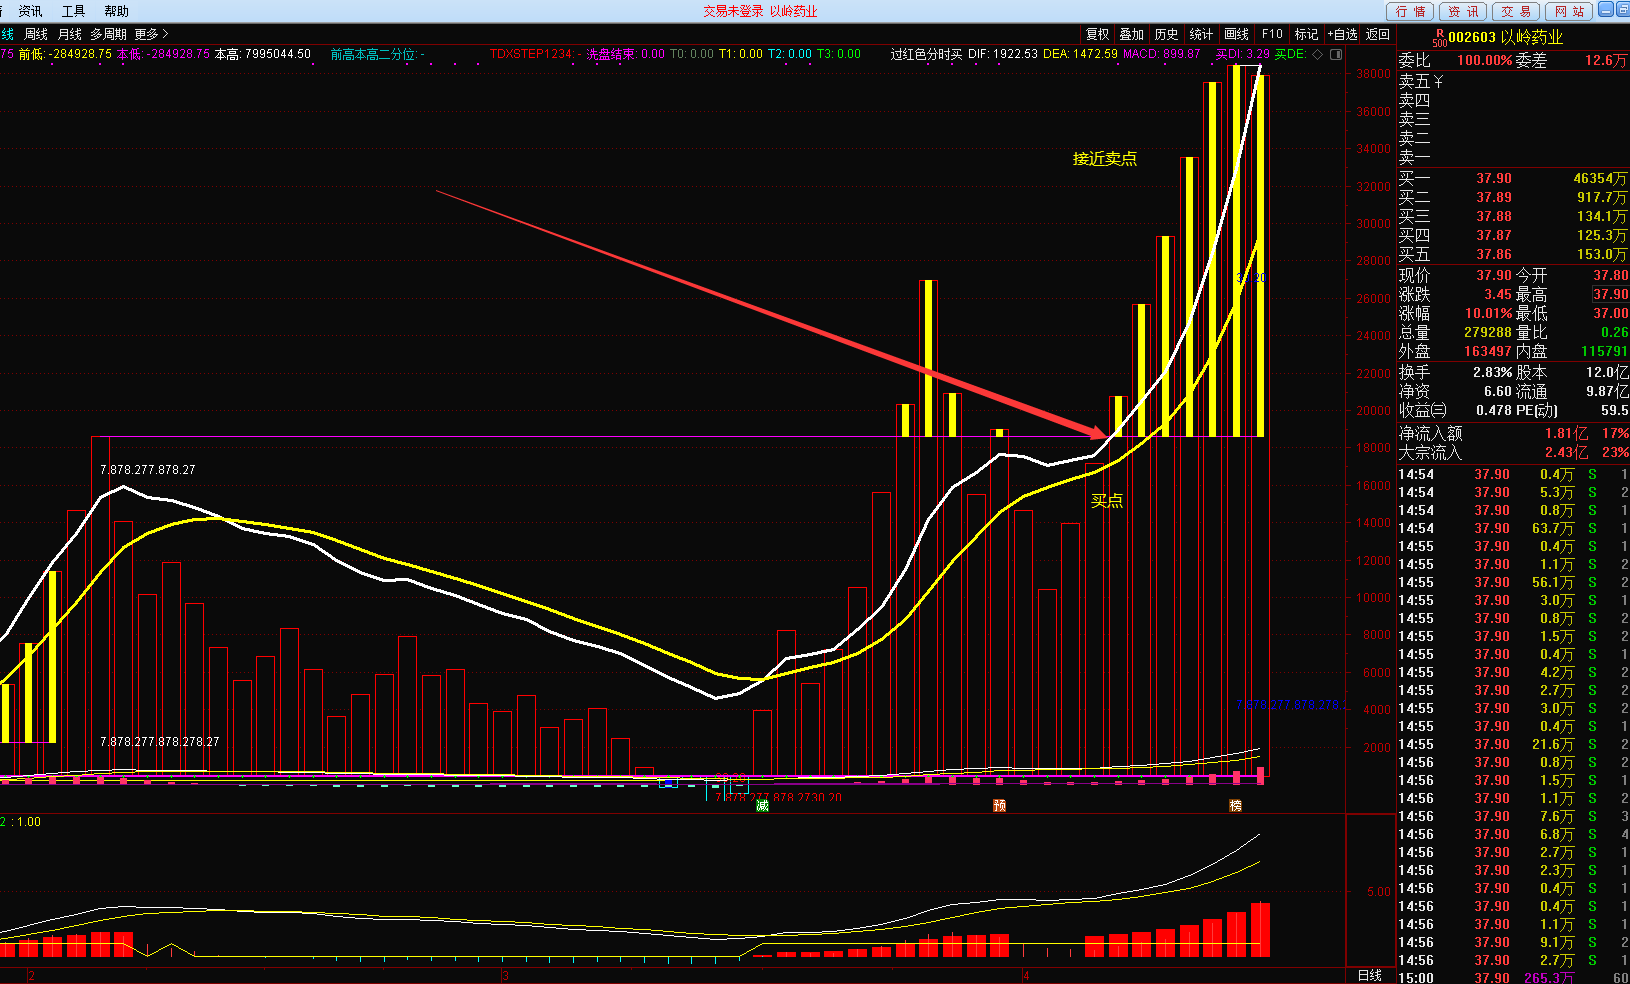The height and width of the screenshot is (984, 1630).
Task: Click the 标记 mark toolbar button
Action: point(1306,34)
